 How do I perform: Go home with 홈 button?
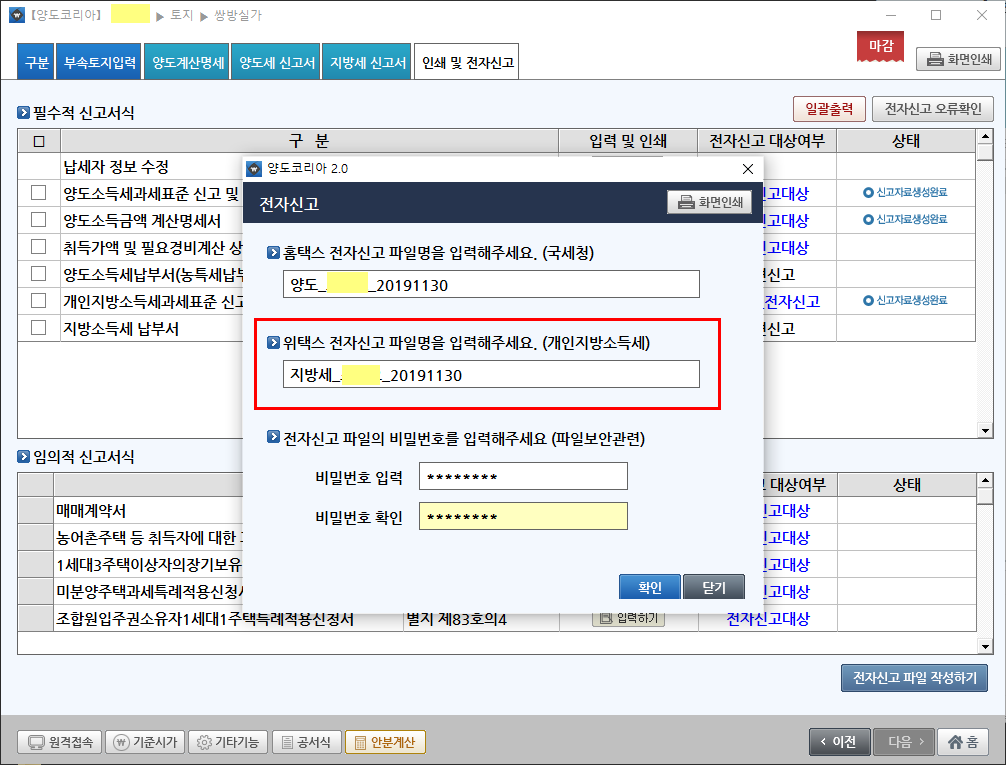[962, 742]
